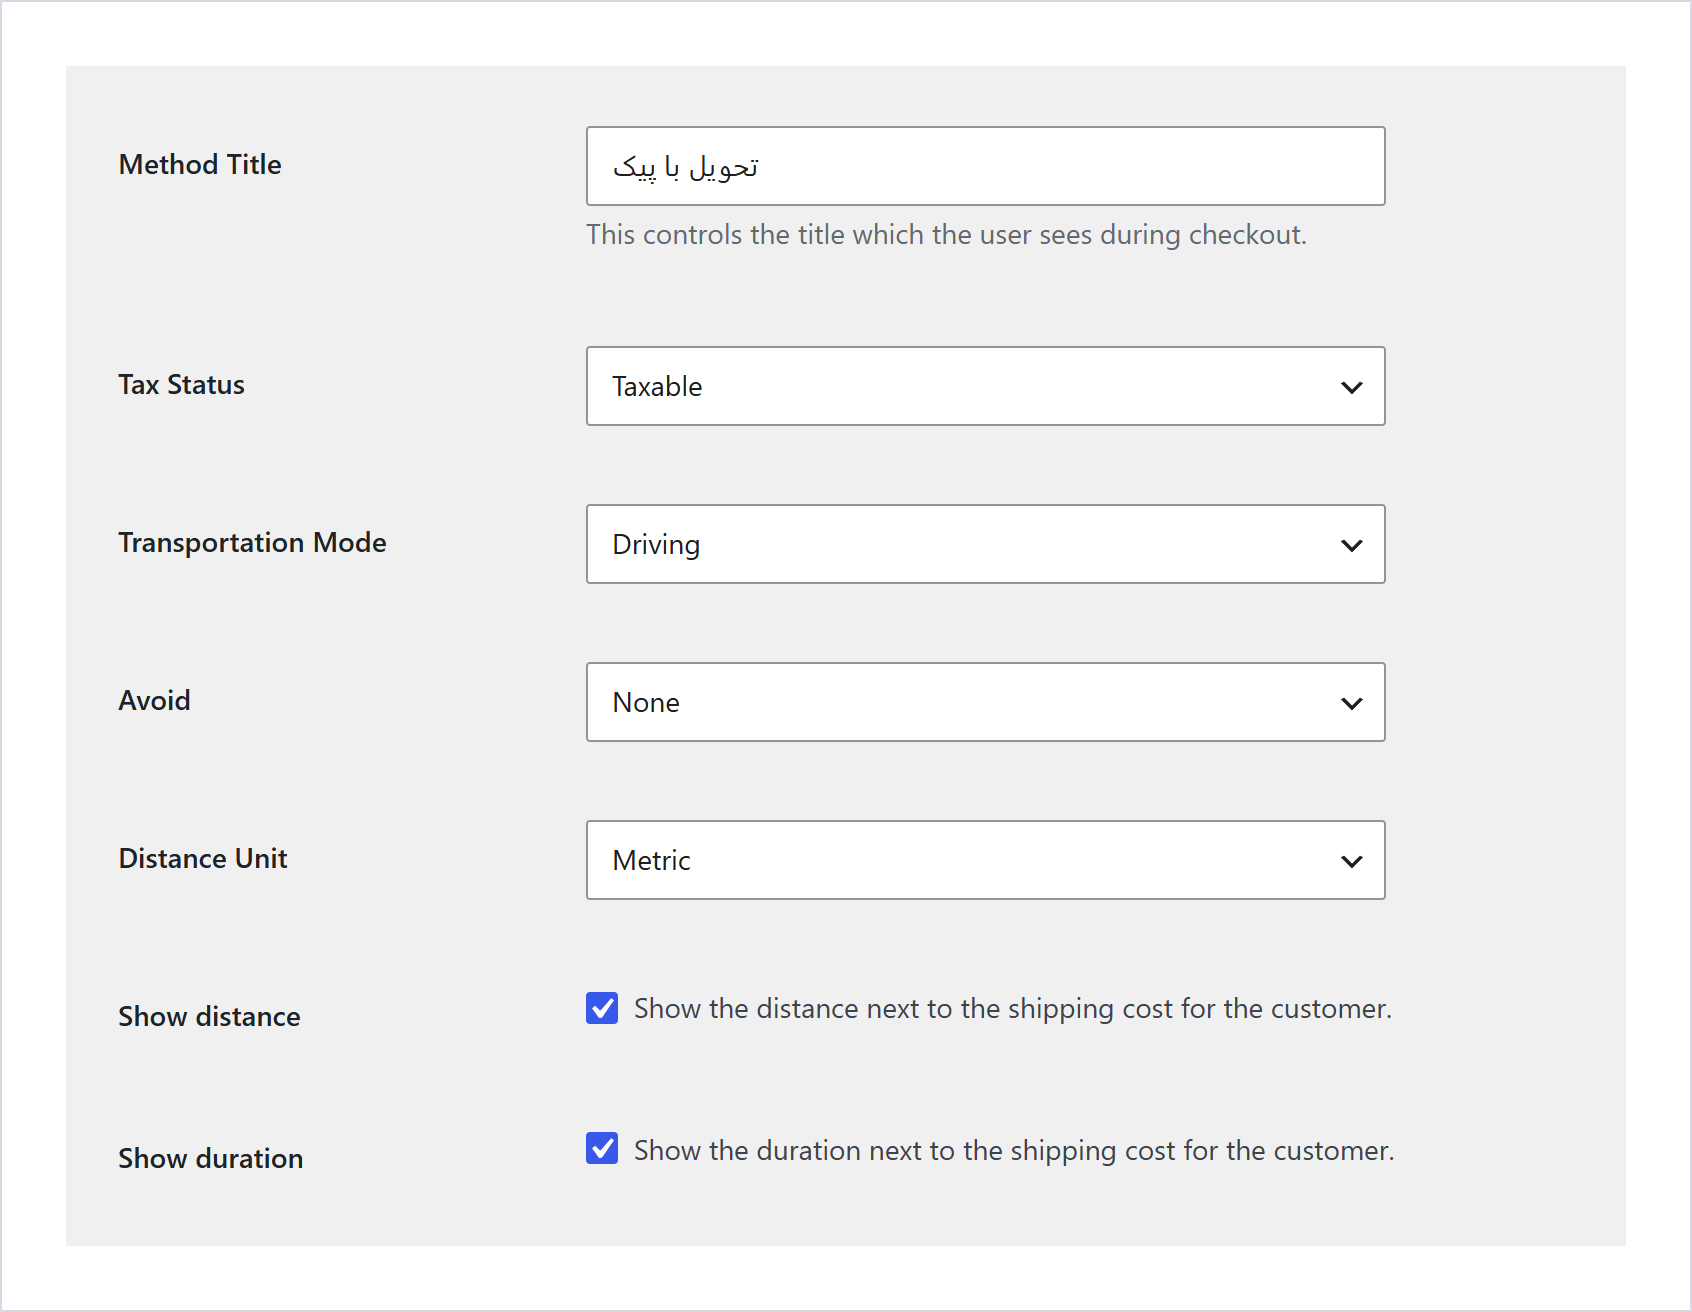Open the Tax Status dropdown
1692x1312 pixels.
point(985,386)
